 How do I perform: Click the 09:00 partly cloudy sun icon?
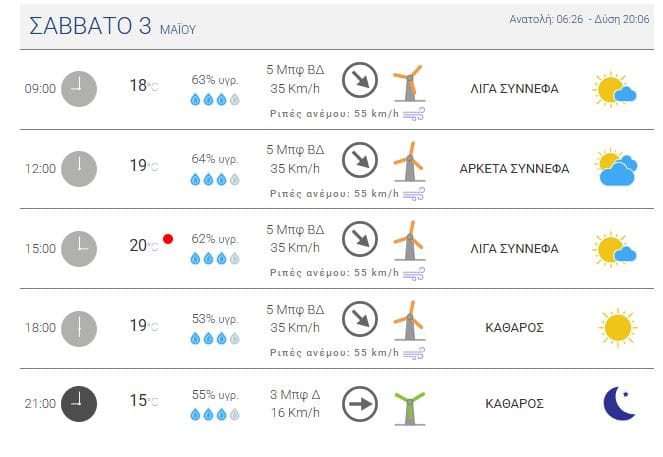(614, 90)
